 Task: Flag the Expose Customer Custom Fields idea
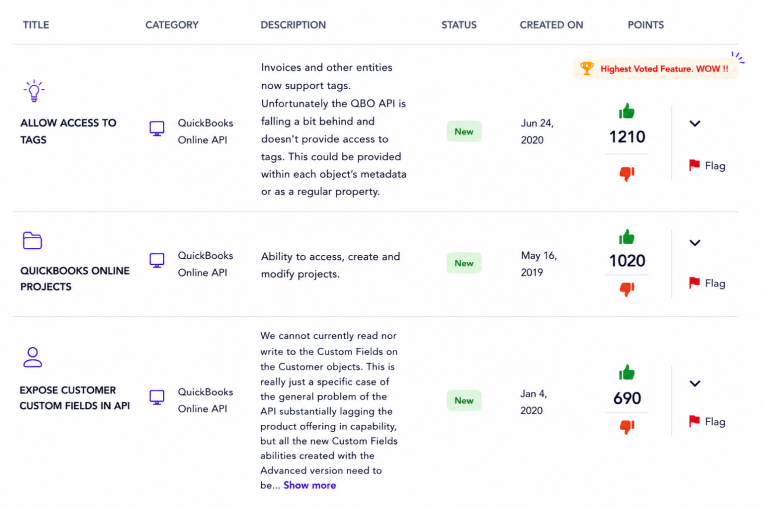tap(707, 421)
